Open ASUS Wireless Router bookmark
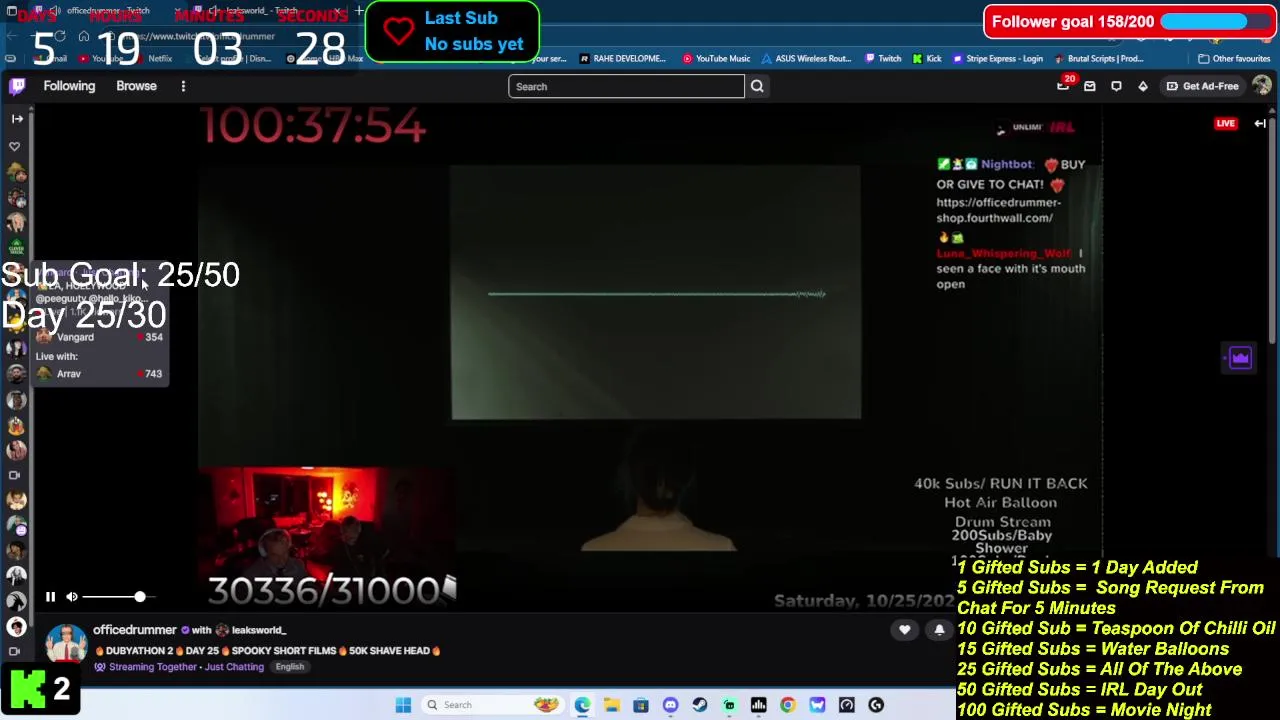 pyautogui.click(x=807, y=58)
